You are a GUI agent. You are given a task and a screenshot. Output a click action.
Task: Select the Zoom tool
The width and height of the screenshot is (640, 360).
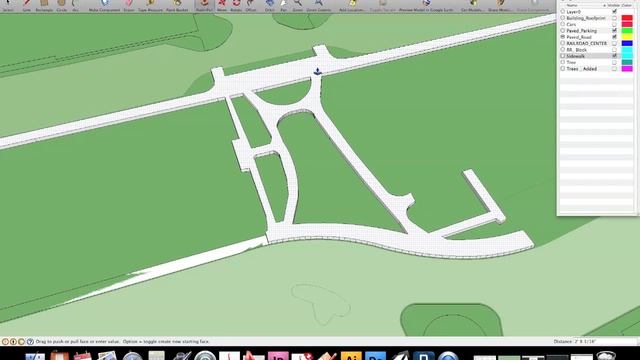pos(298,5)
